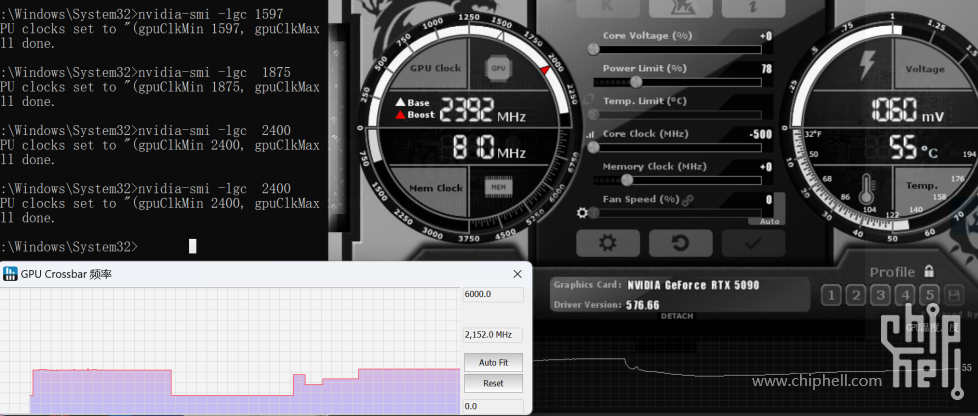Image resolution: width=978 pixels, height=416 pixels.
Task: Click the 'GPU Clock' label in the gauge
Action: click(x=435, y=69)
